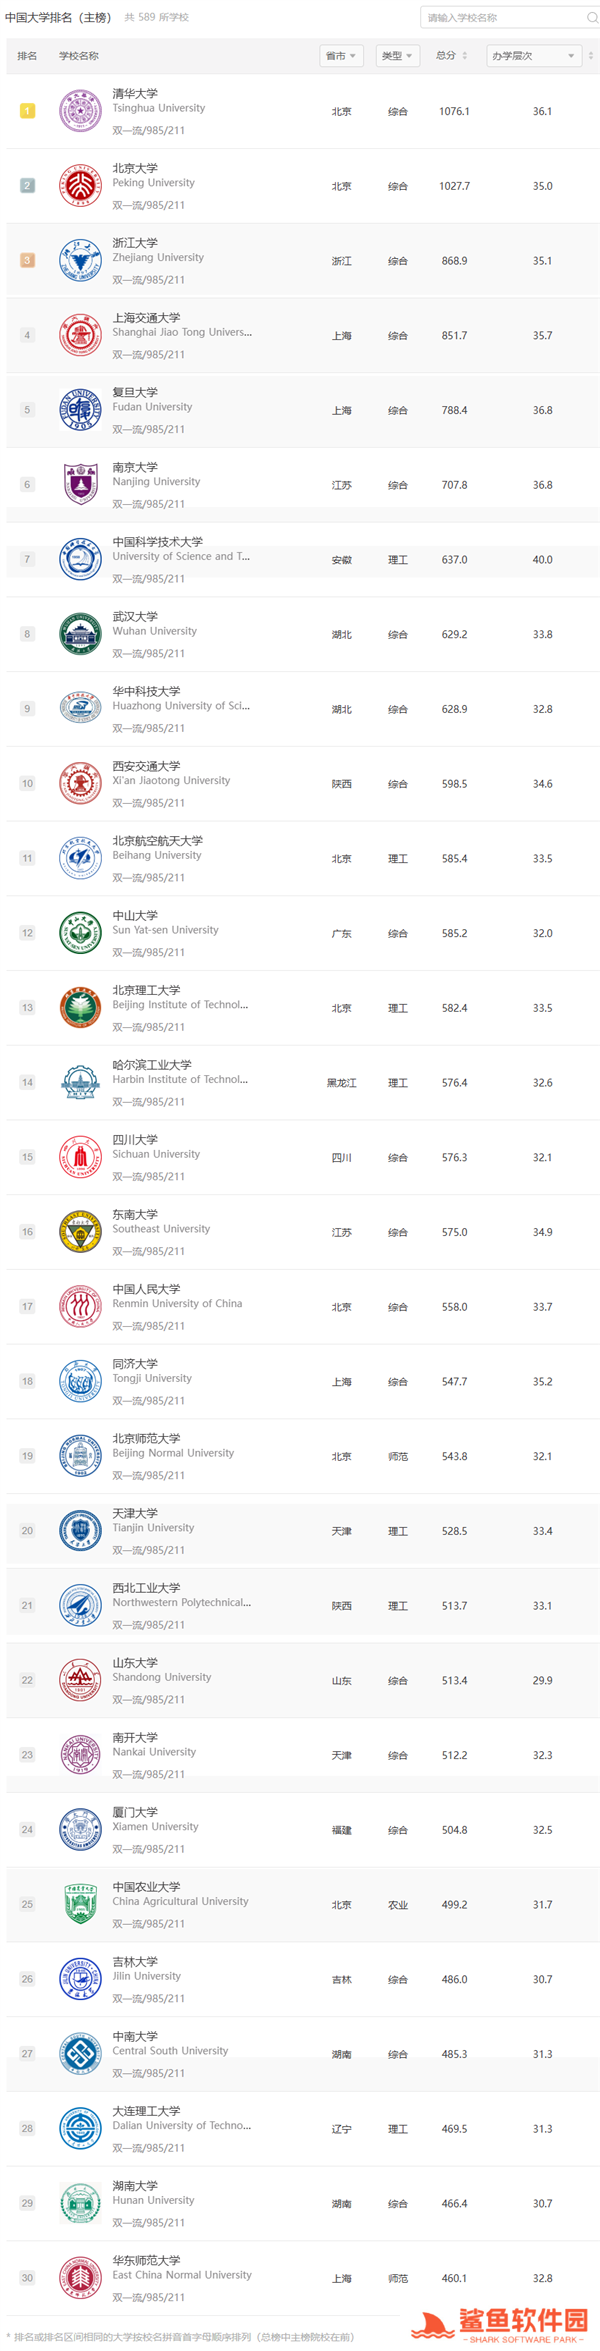Sort the table by 总分 column
The height and width of the screenshot is (2351, 600).
(452, 56)
